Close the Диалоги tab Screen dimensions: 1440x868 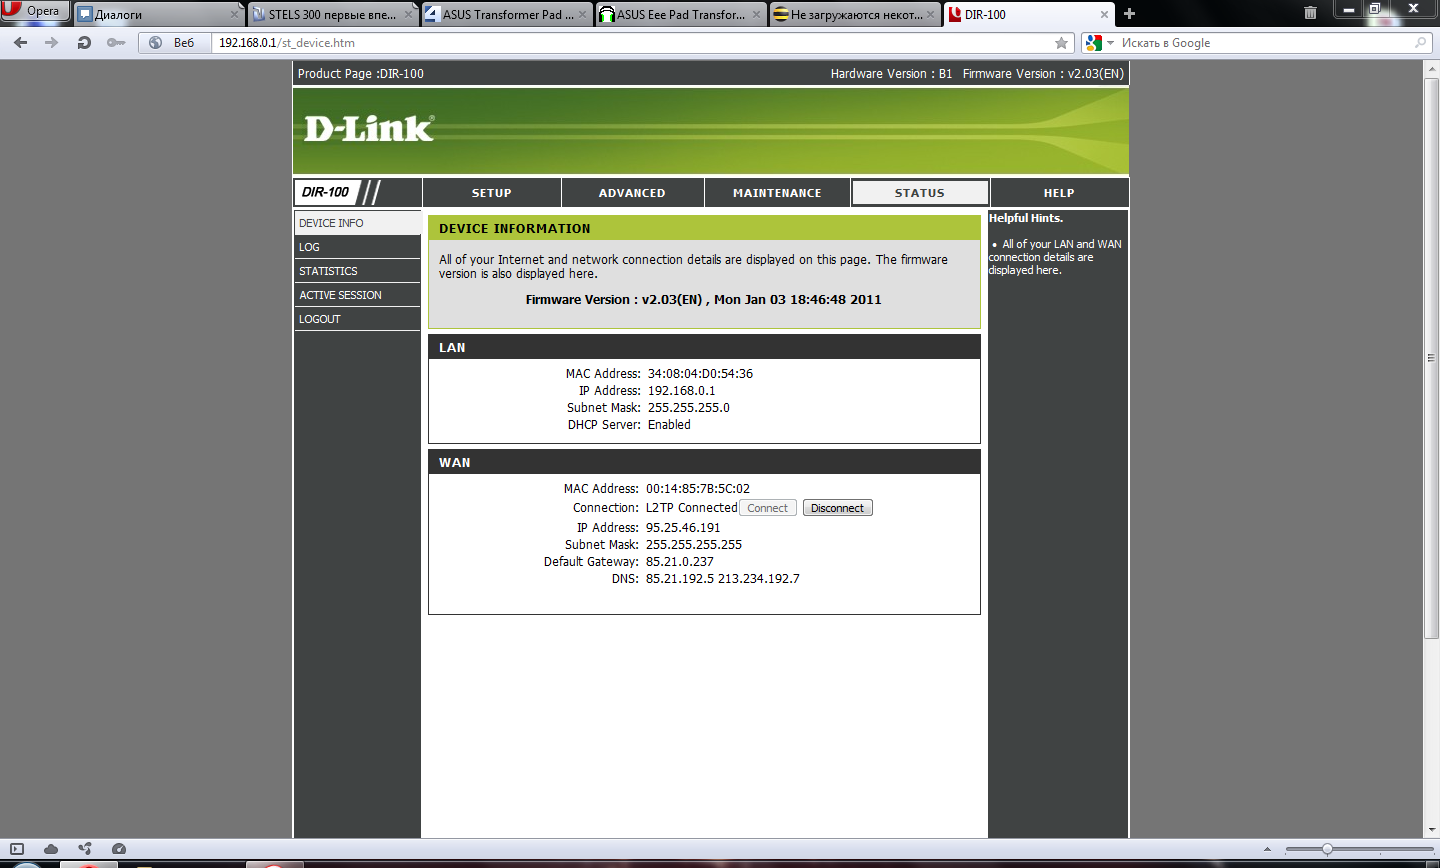pyautogui.click(x=234, y=15)
